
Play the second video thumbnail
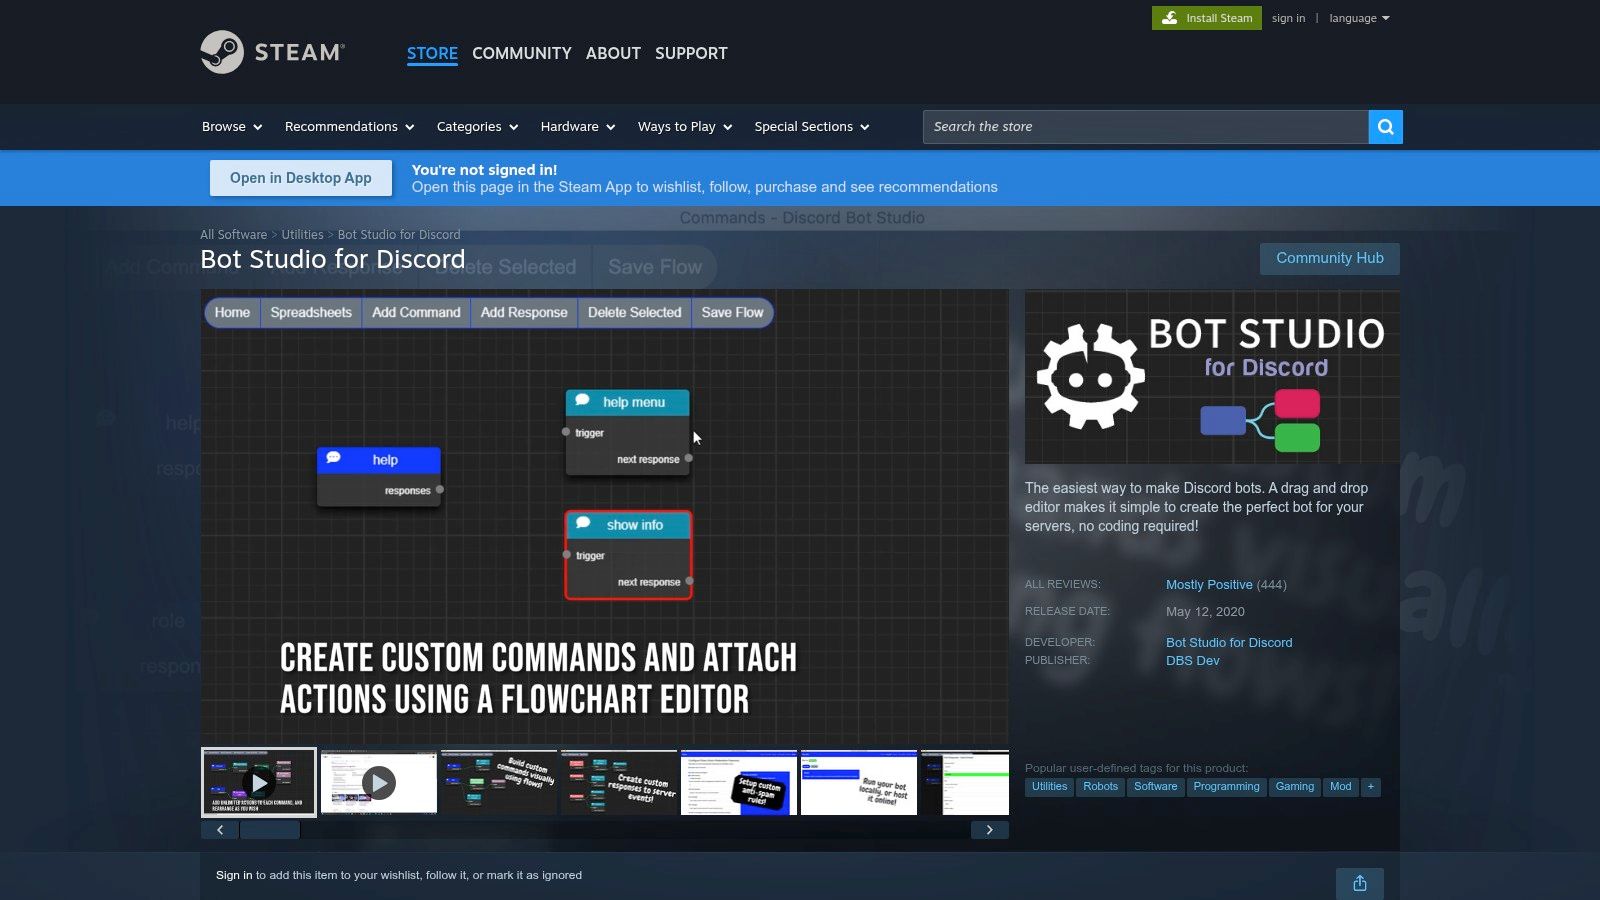[379, 782]
